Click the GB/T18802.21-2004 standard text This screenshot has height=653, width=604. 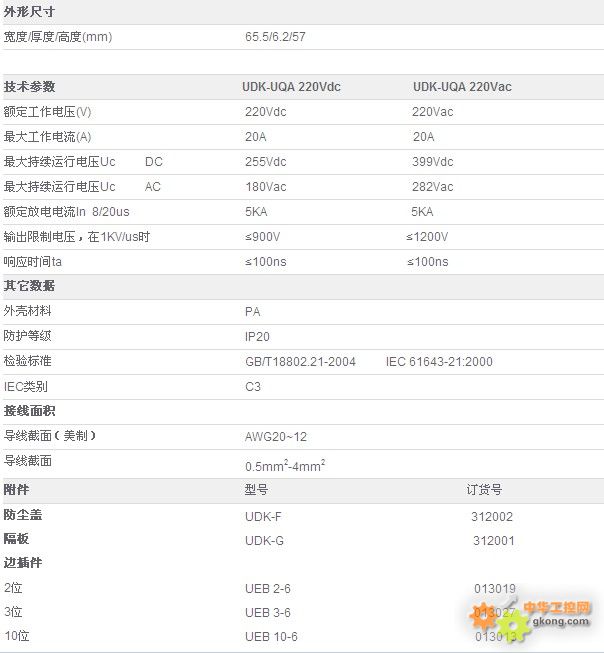tap(301, 362)
